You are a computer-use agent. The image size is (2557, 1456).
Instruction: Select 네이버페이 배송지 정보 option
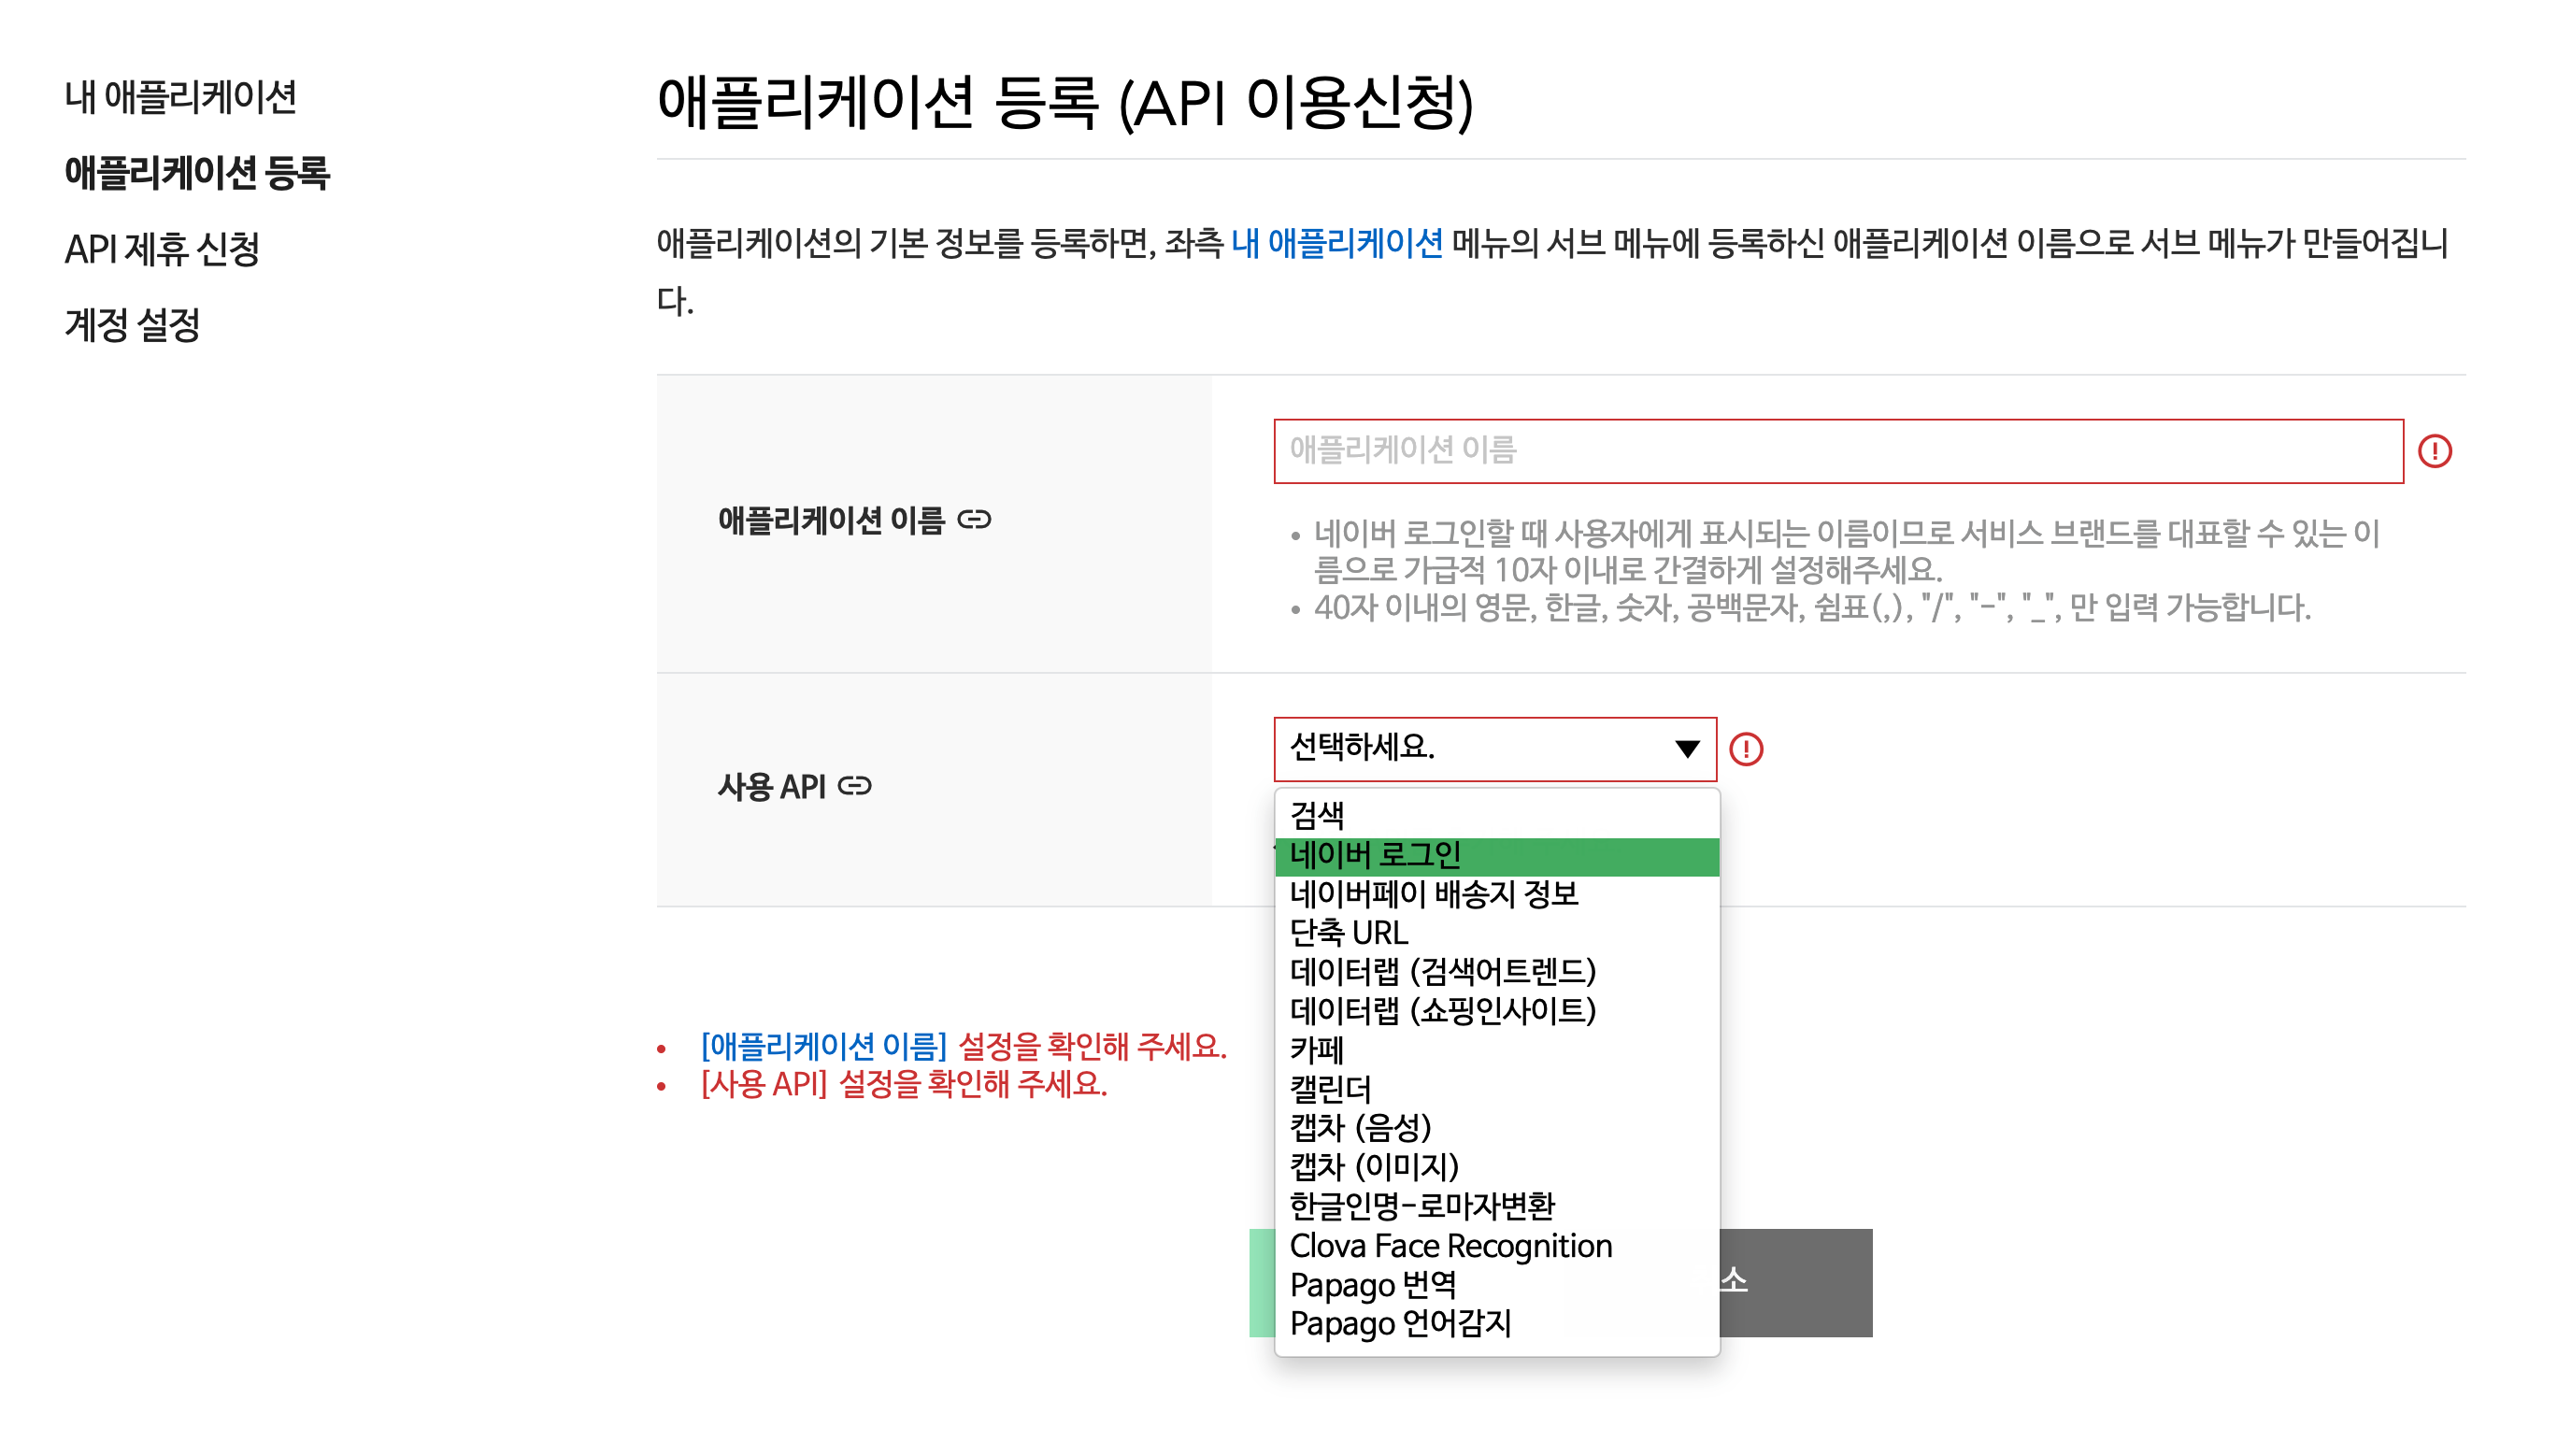(1433, 894)
